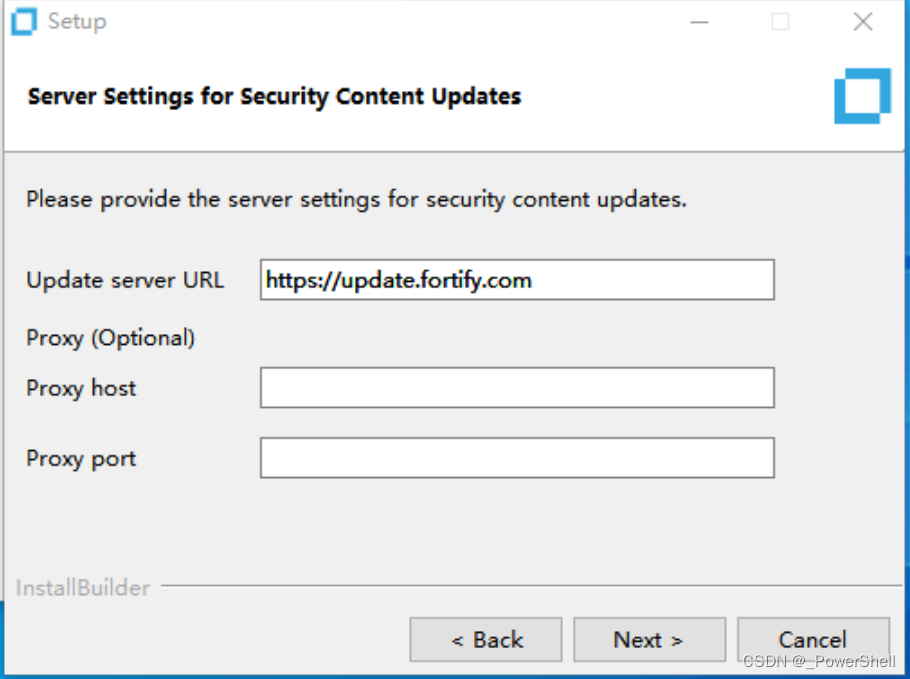Click the "Proxy port" label
The width and height of the screenshot is (910, 679).
(81, 459)
